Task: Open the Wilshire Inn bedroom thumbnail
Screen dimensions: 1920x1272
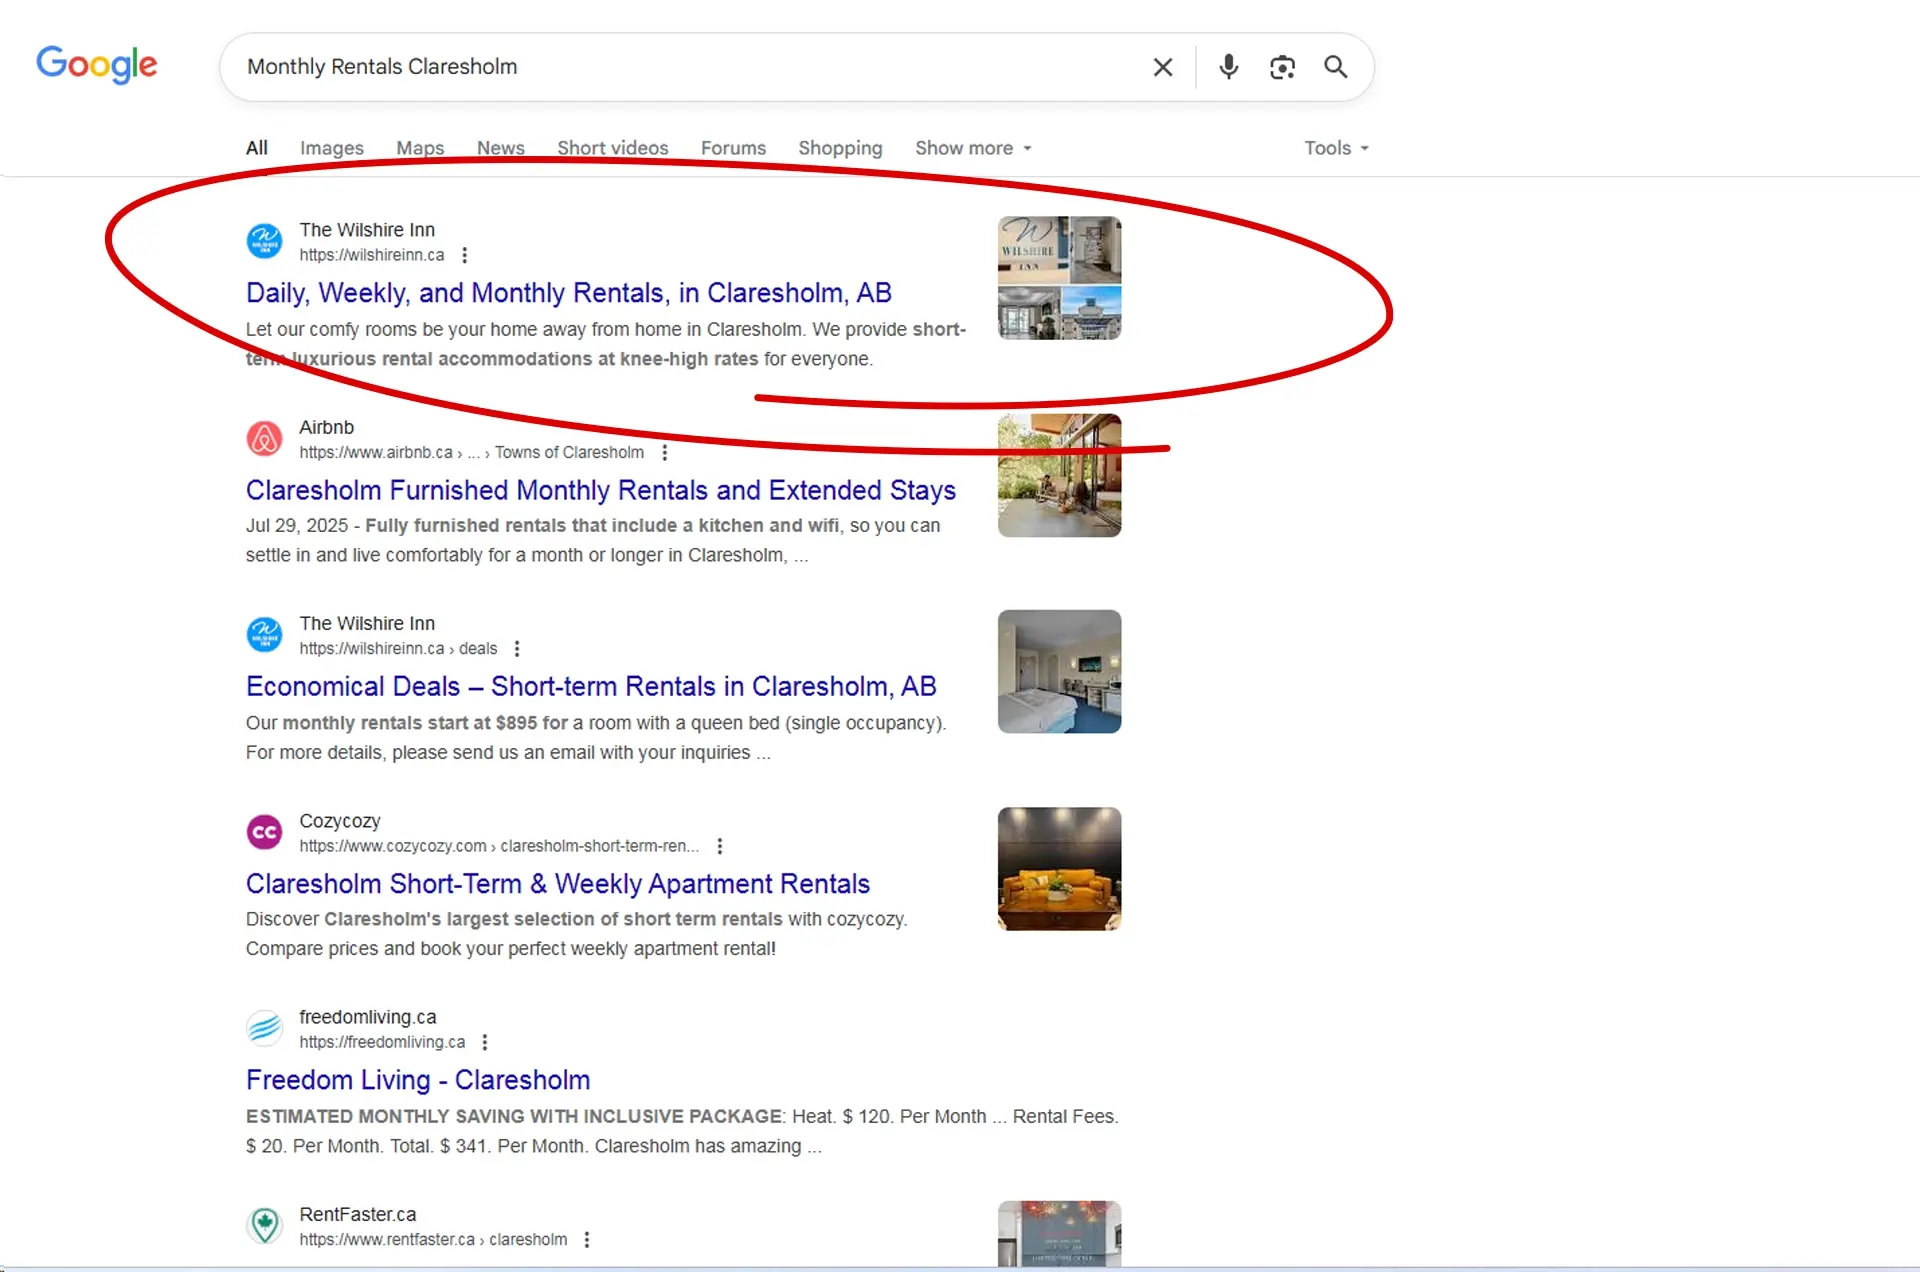Action: 1059,671
